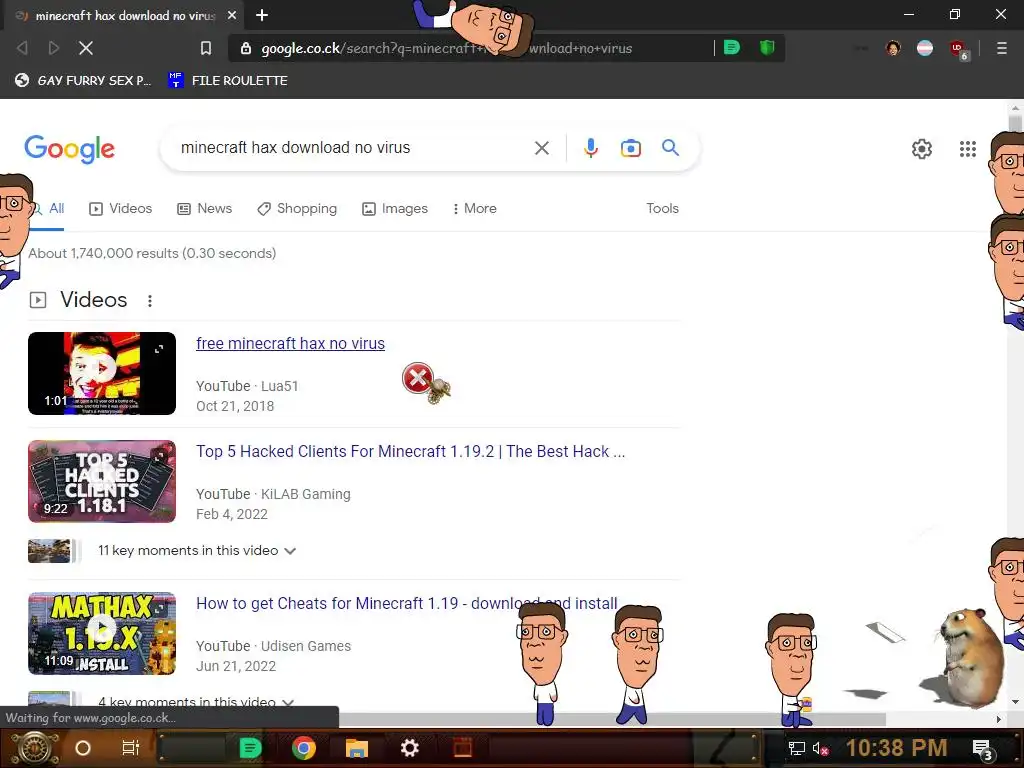Open the Google apps grid
Image resolution: width=1024 pixels, height=768 pixels.
[967, 149]
